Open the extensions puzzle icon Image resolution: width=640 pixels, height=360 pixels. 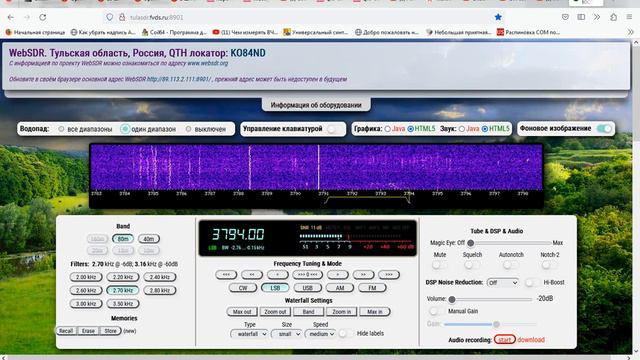[x=613, y=17]
